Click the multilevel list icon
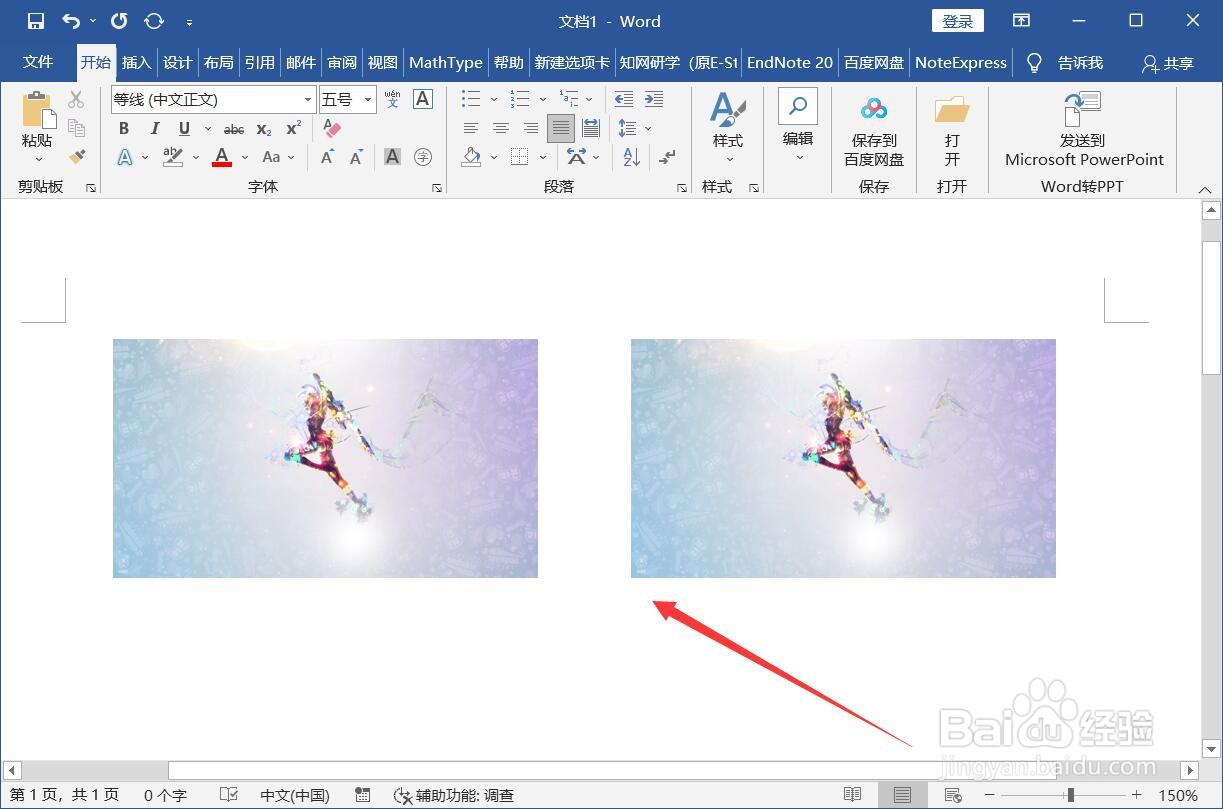The image size is (1223, 809). coord(569,99)
